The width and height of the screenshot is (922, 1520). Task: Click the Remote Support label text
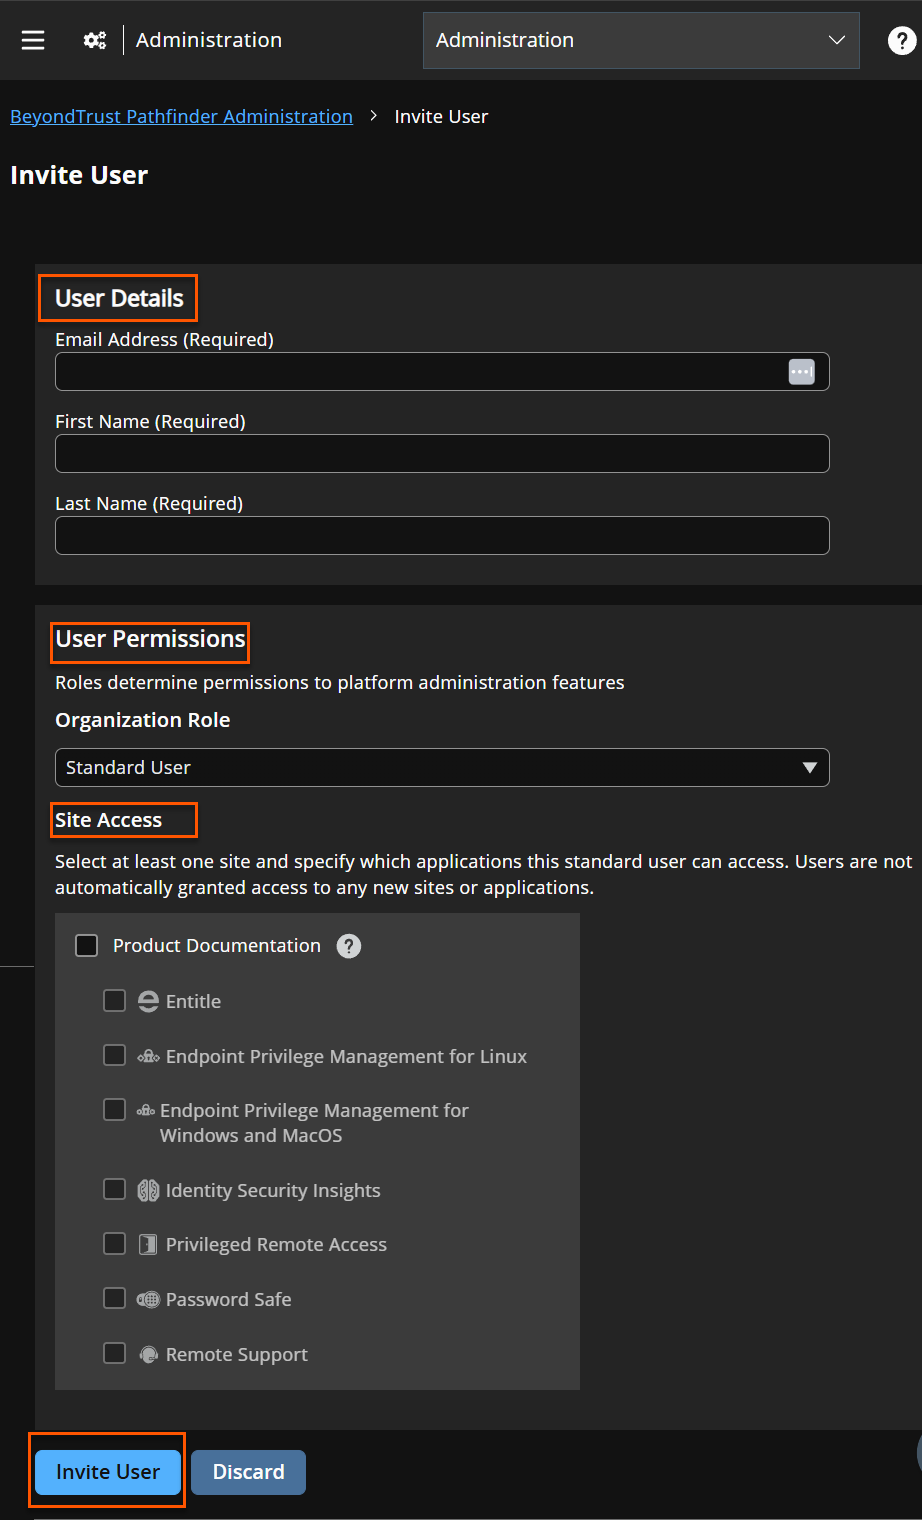237,1354
